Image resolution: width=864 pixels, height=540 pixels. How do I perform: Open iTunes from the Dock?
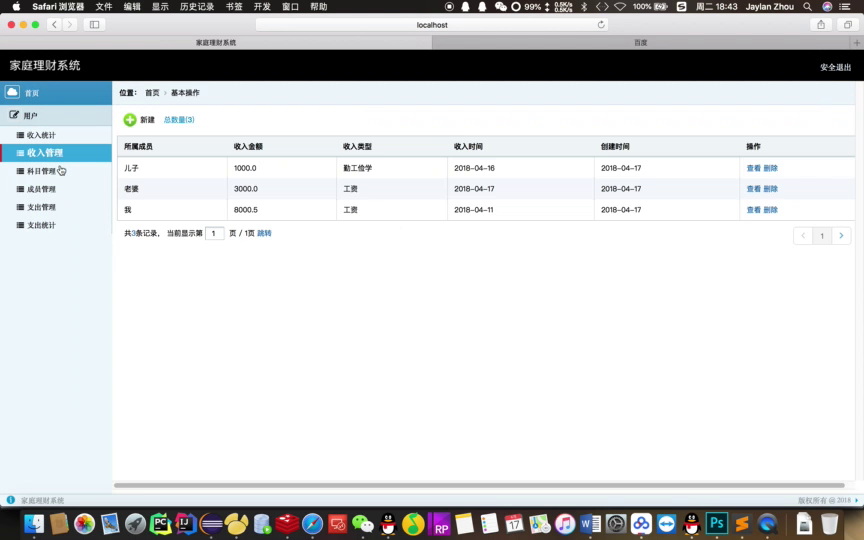pyautogui.click(x=565, y=523)
